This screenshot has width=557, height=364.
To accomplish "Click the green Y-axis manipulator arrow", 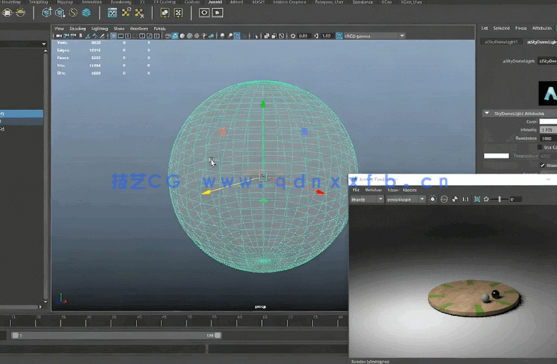I will pyautogui.click(x=263, y=104).
